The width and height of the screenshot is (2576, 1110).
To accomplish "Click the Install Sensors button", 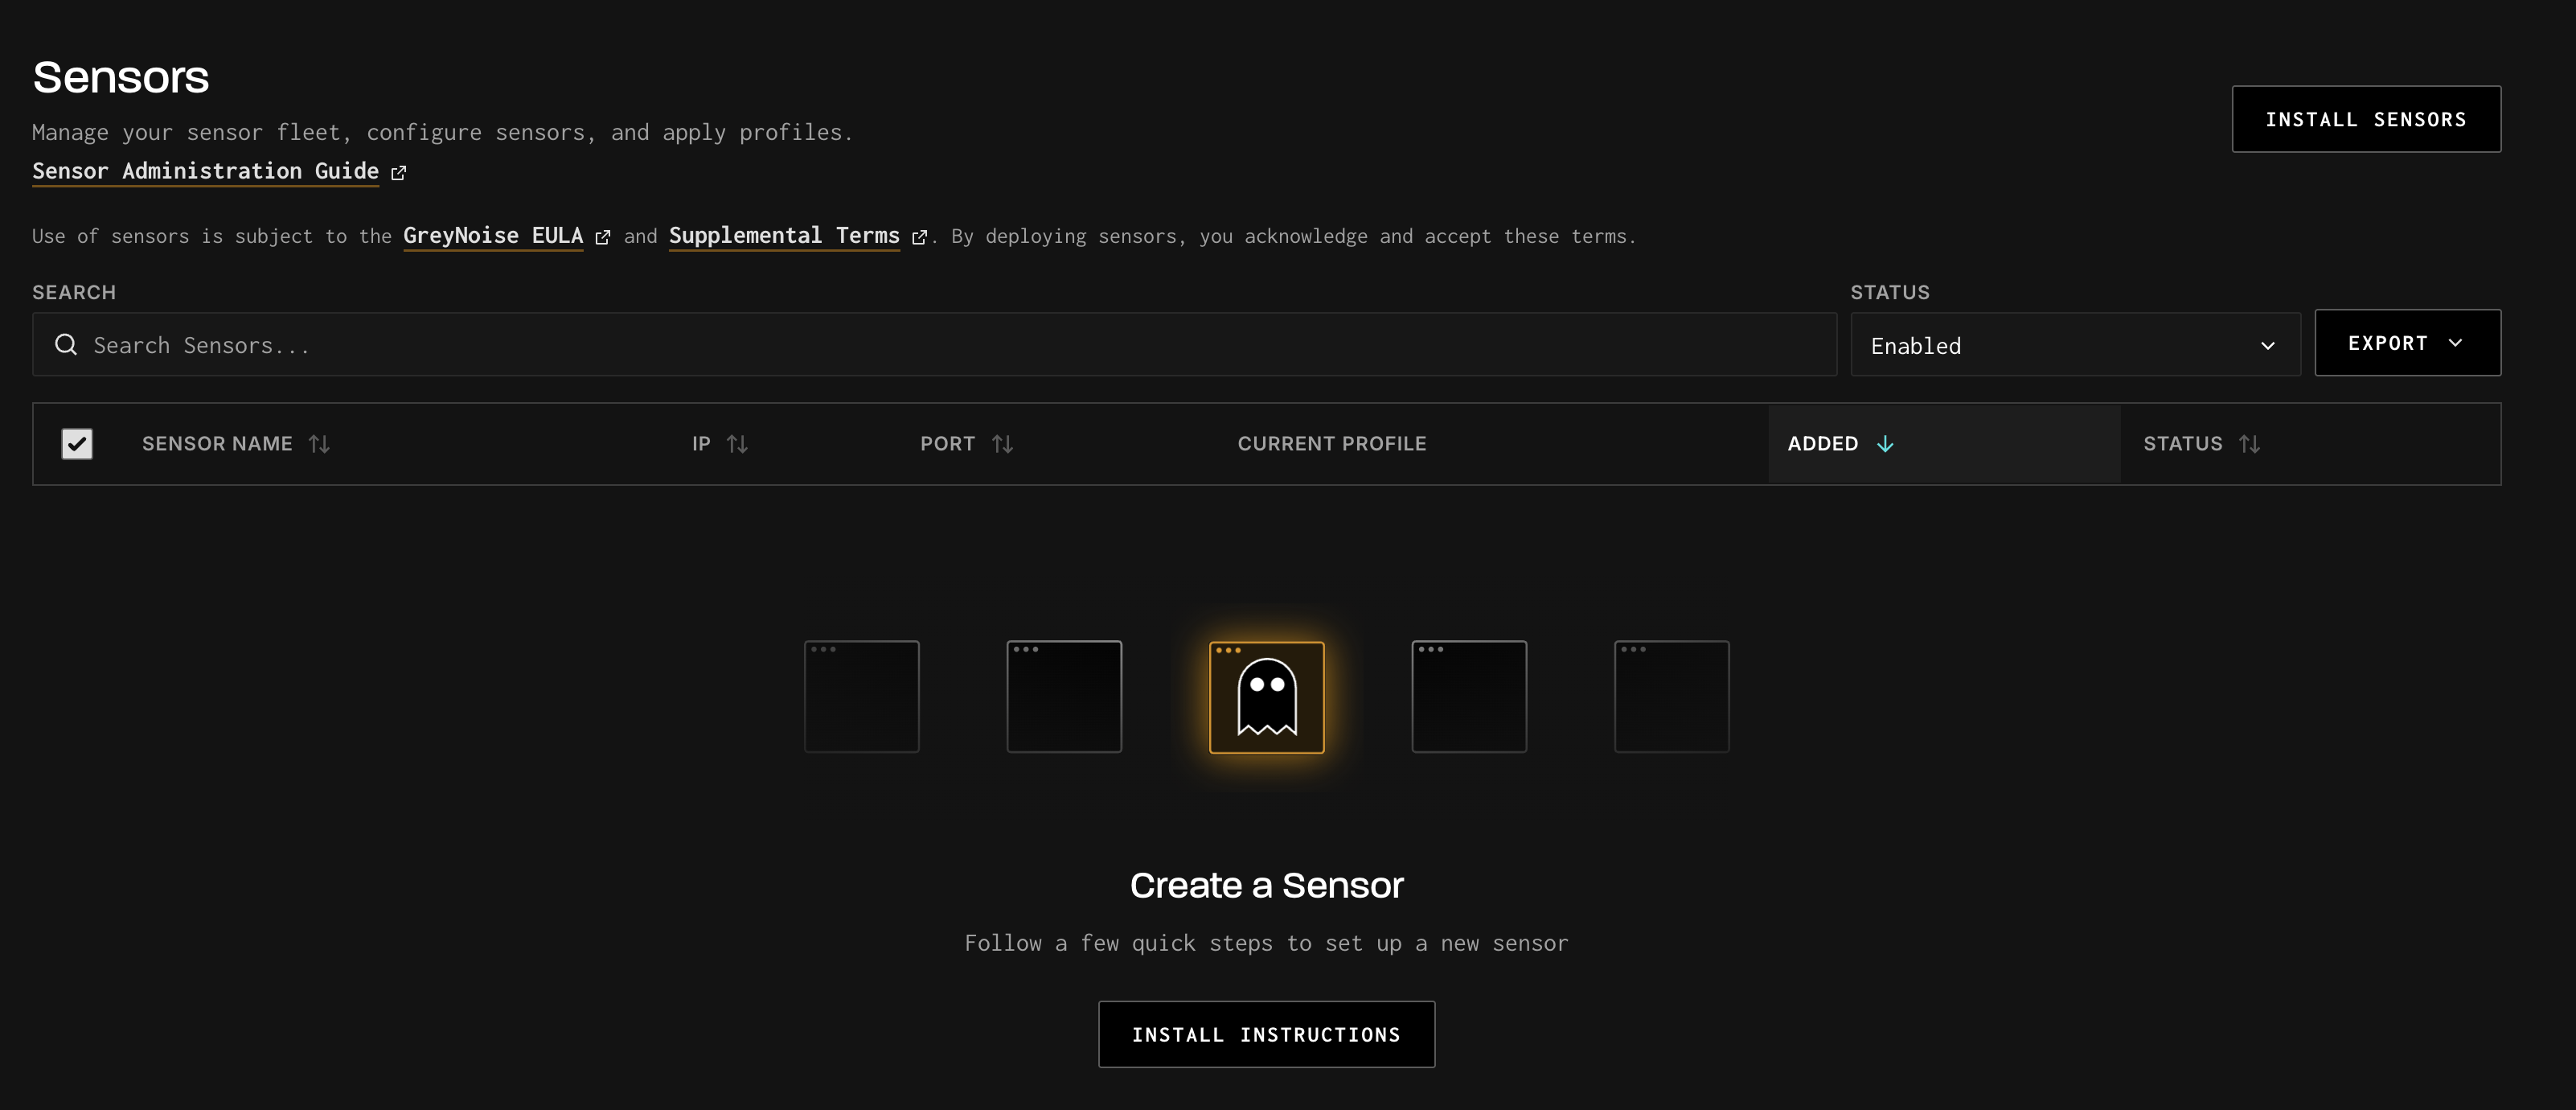I will coord(2365,120).
